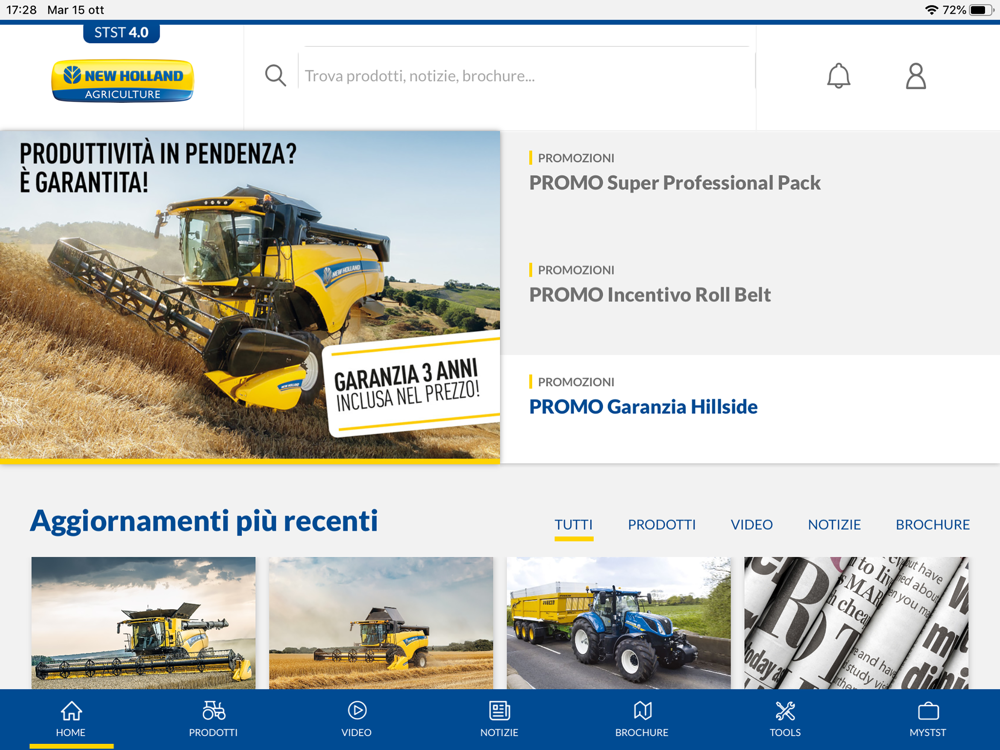The height and width of the screenshot is (750, 1000).
Task: Tap the search magnifier icon
Action: [x=276, y=76]
